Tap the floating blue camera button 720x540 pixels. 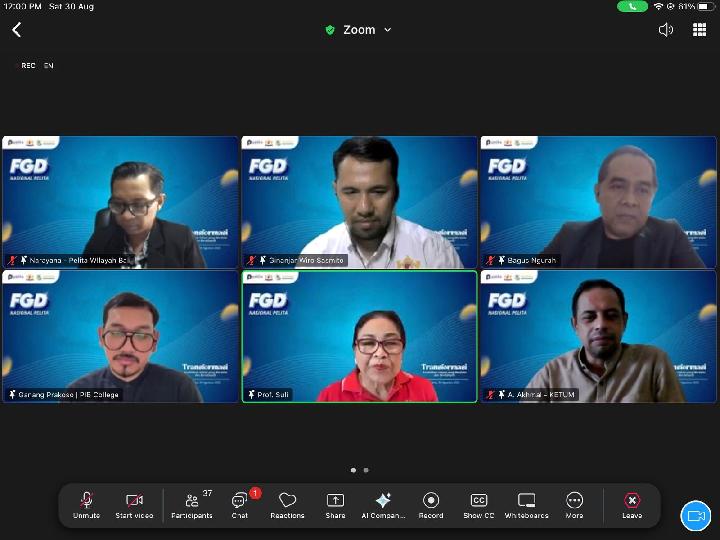point(695,516)
